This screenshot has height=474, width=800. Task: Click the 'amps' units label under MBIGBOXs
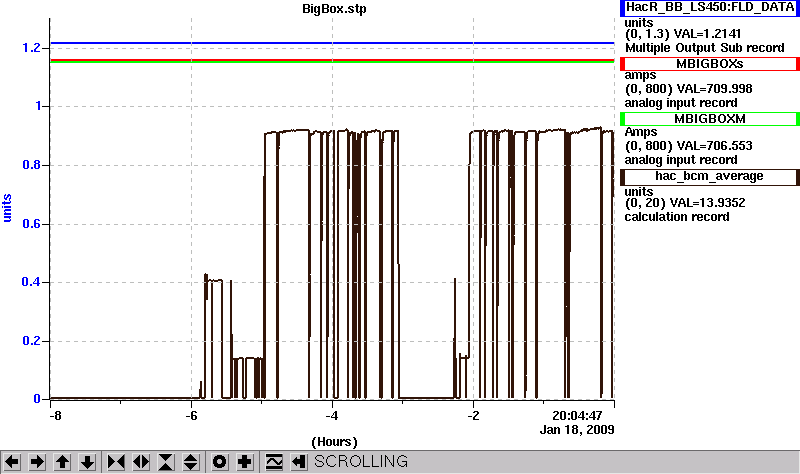tap(641, 75)
